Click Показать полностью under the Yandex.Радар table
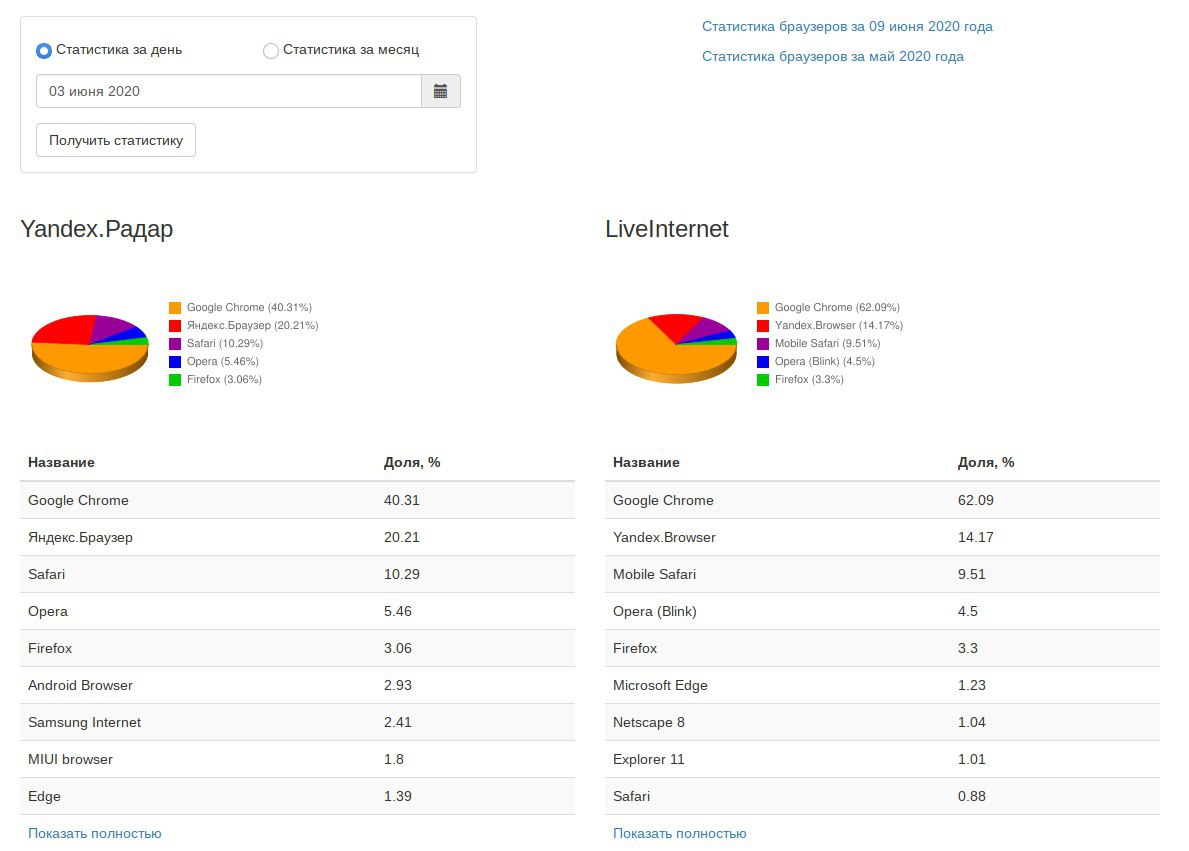Image resolution: width=1189 pixels, height=851 pixels. [95, 833]
